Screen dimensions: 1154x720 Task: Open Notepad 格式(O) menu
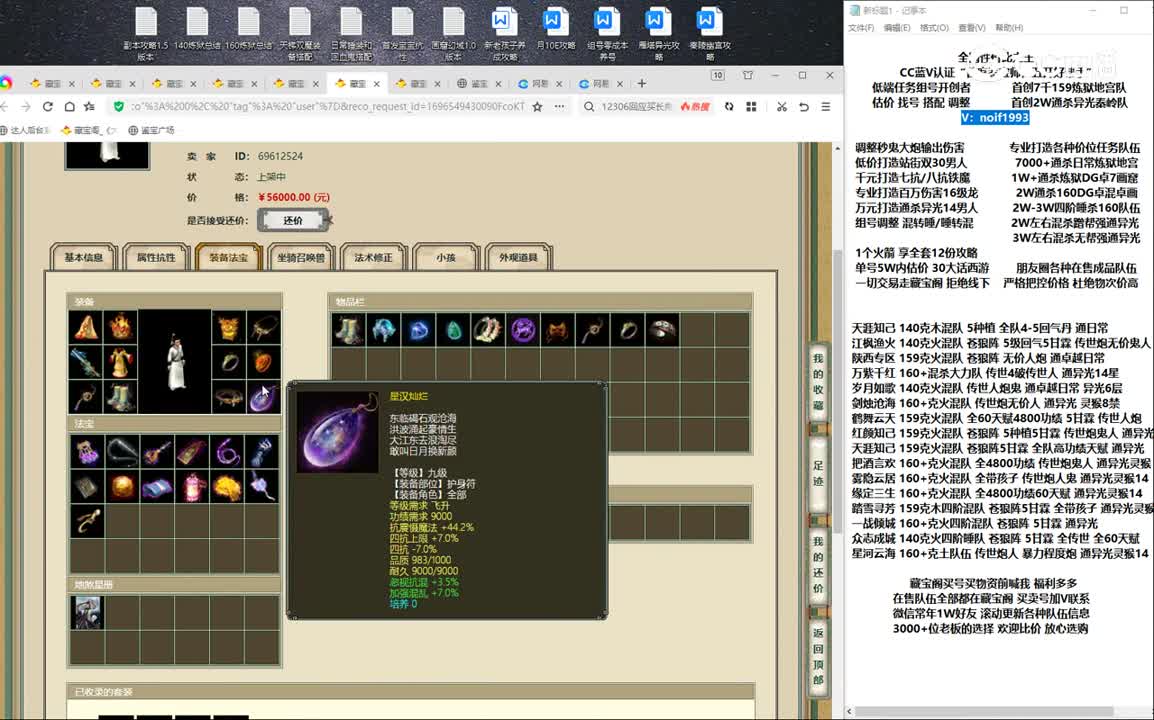[934, 28]
